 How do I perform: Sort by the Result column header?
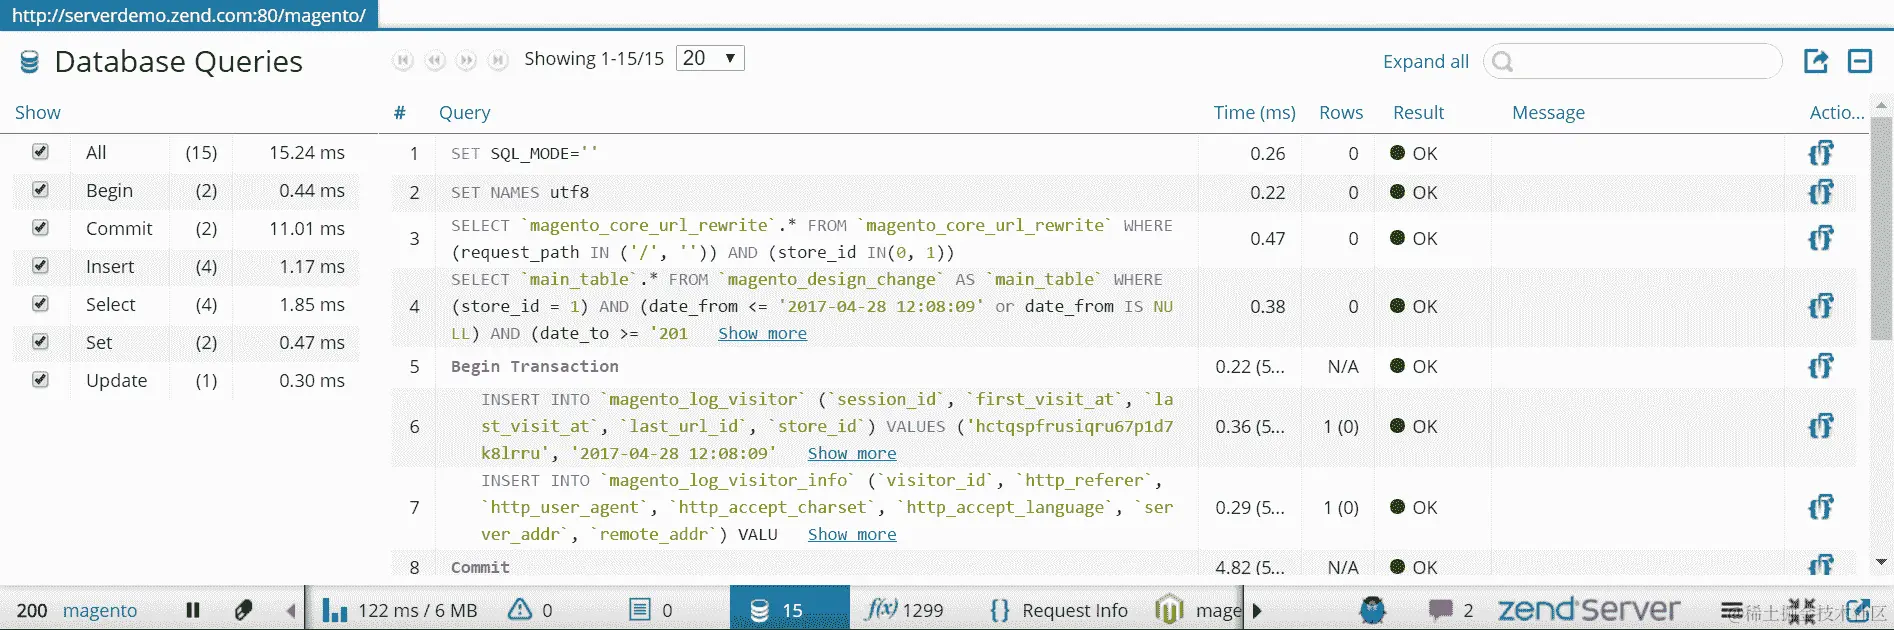pyautogui.click(x=1418, y=113)
